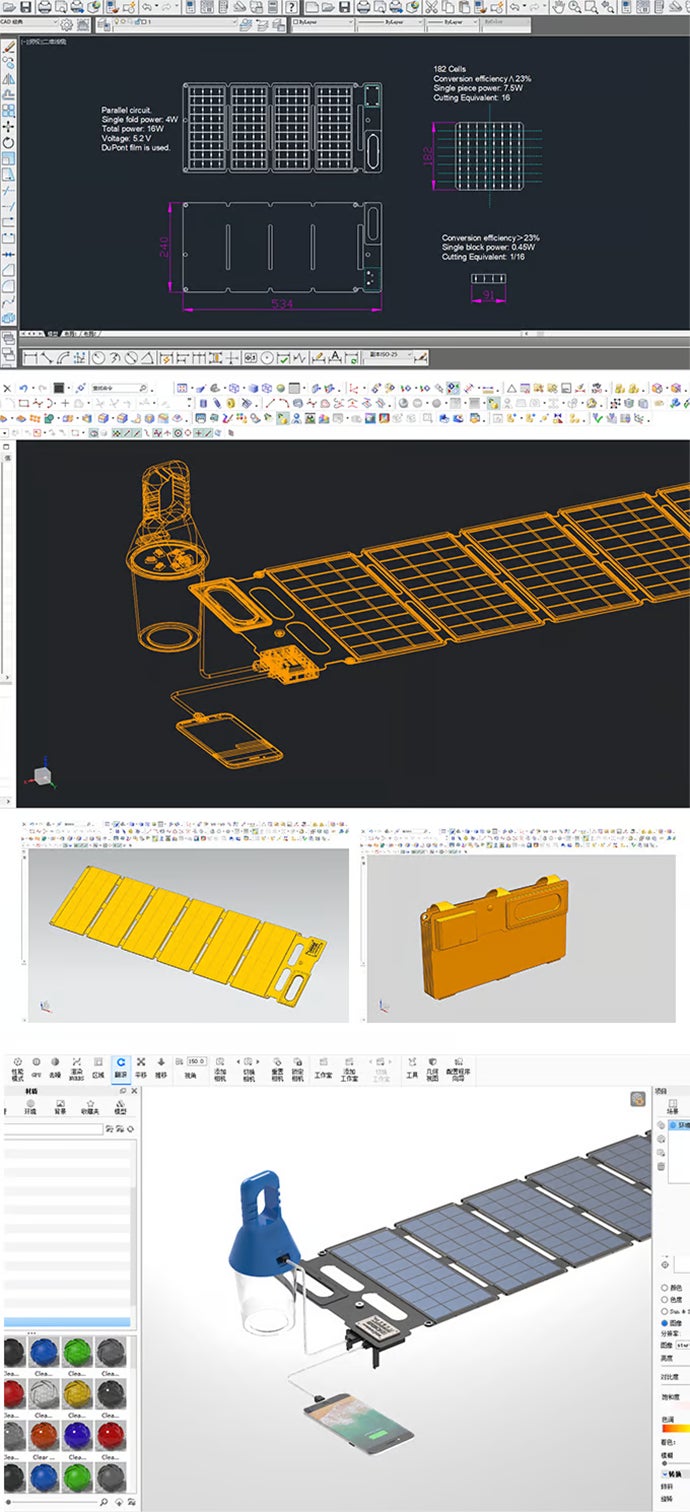Viewport: 690px width, 1512px height.
Task: Select the Color (颜色) radio button
Action: click(665, 1287)
